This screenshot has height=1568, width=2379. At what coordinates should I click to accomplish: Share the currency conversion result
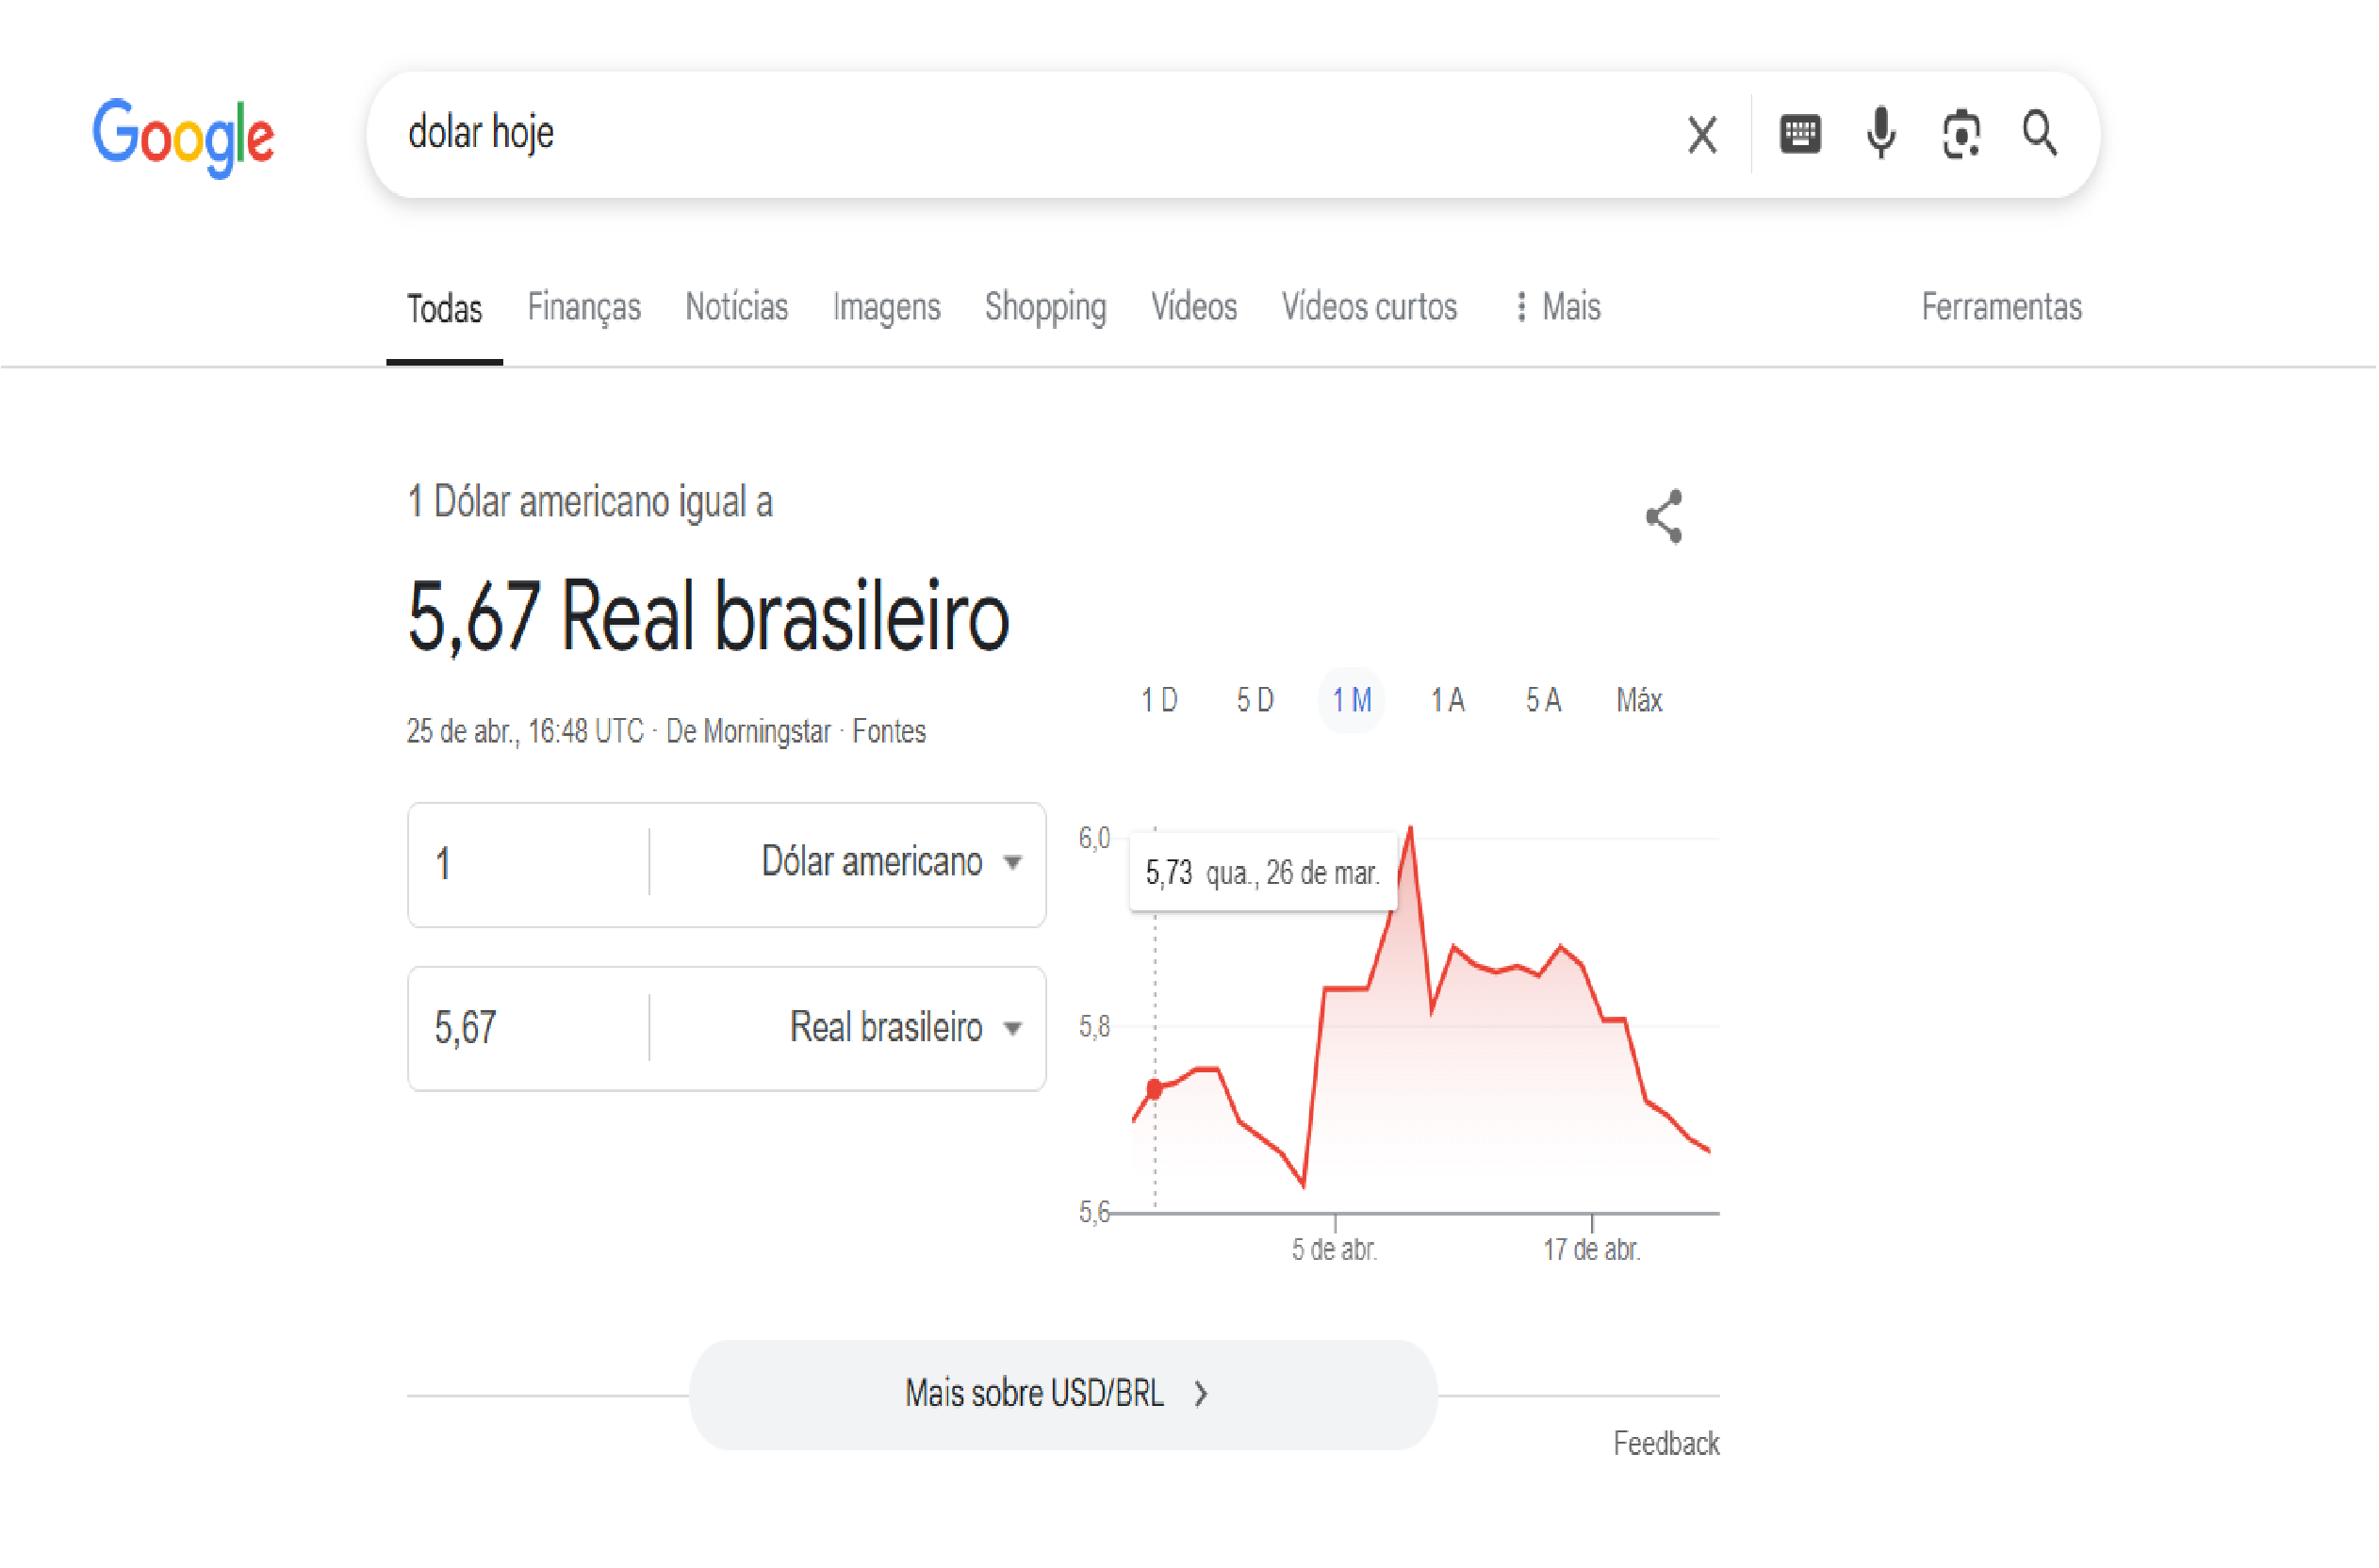click(x=1665, y=517)
